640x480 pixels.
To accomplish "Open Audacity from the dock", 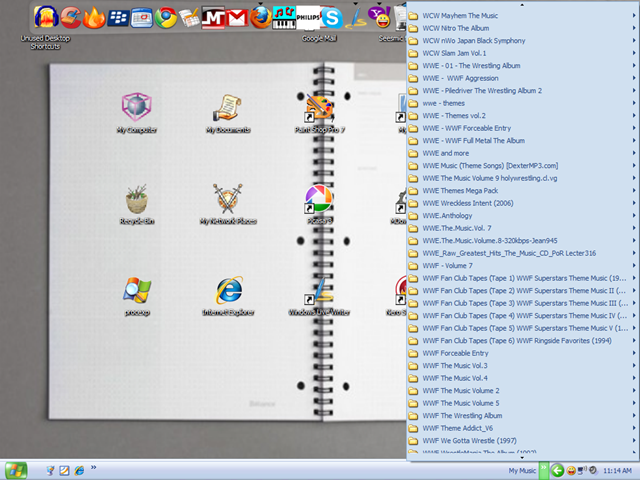I will (x=45, y=18).
